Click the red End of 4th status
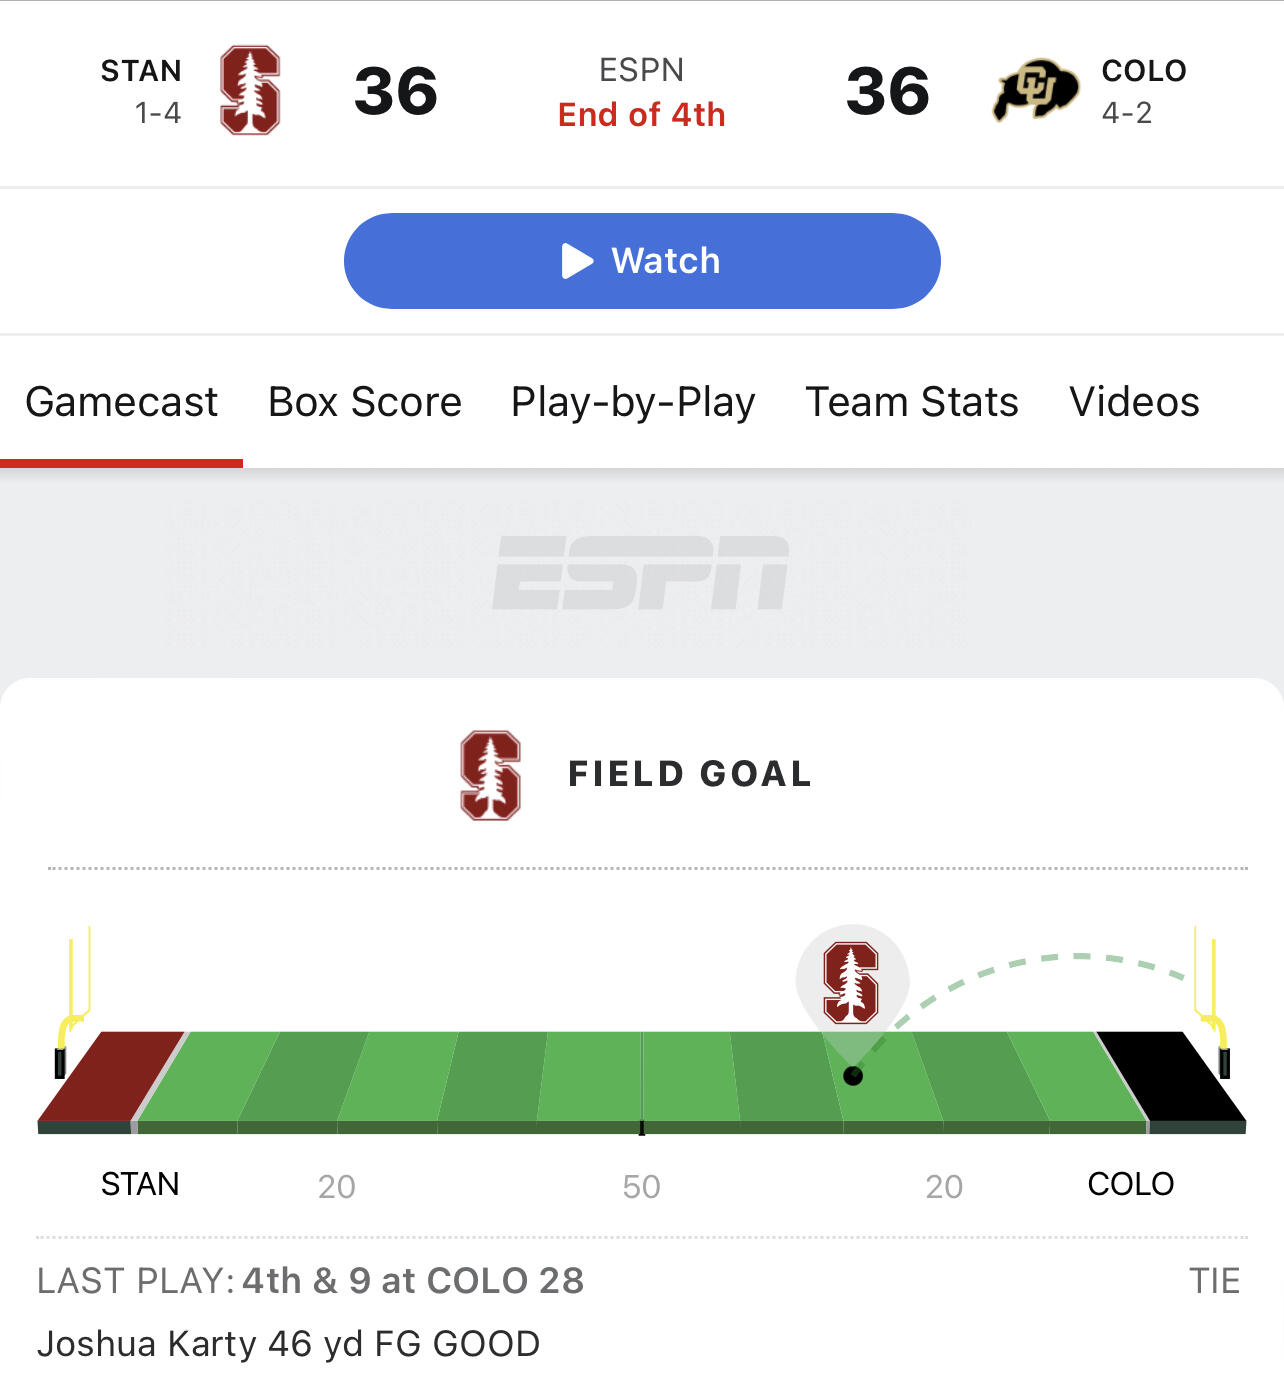This screenshot has height=1383, width=1284. 641,115
